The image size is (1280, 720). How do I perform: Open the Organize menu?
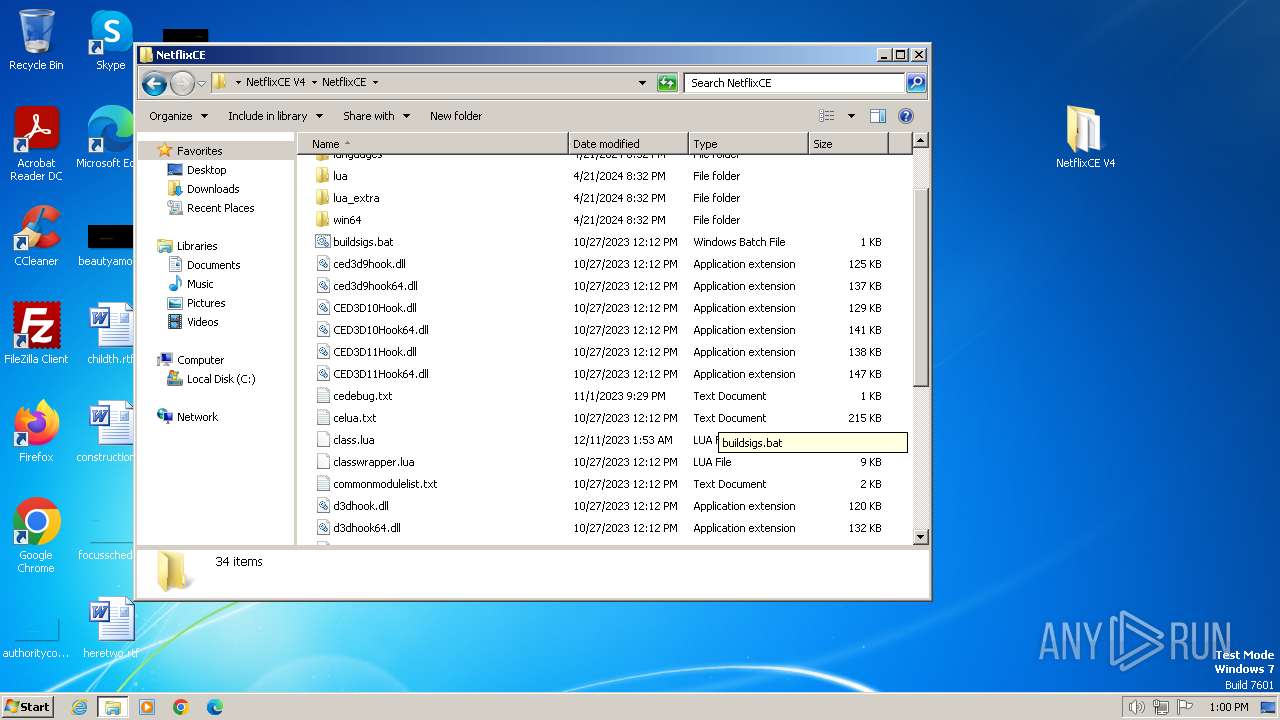(x=178, y=116)
